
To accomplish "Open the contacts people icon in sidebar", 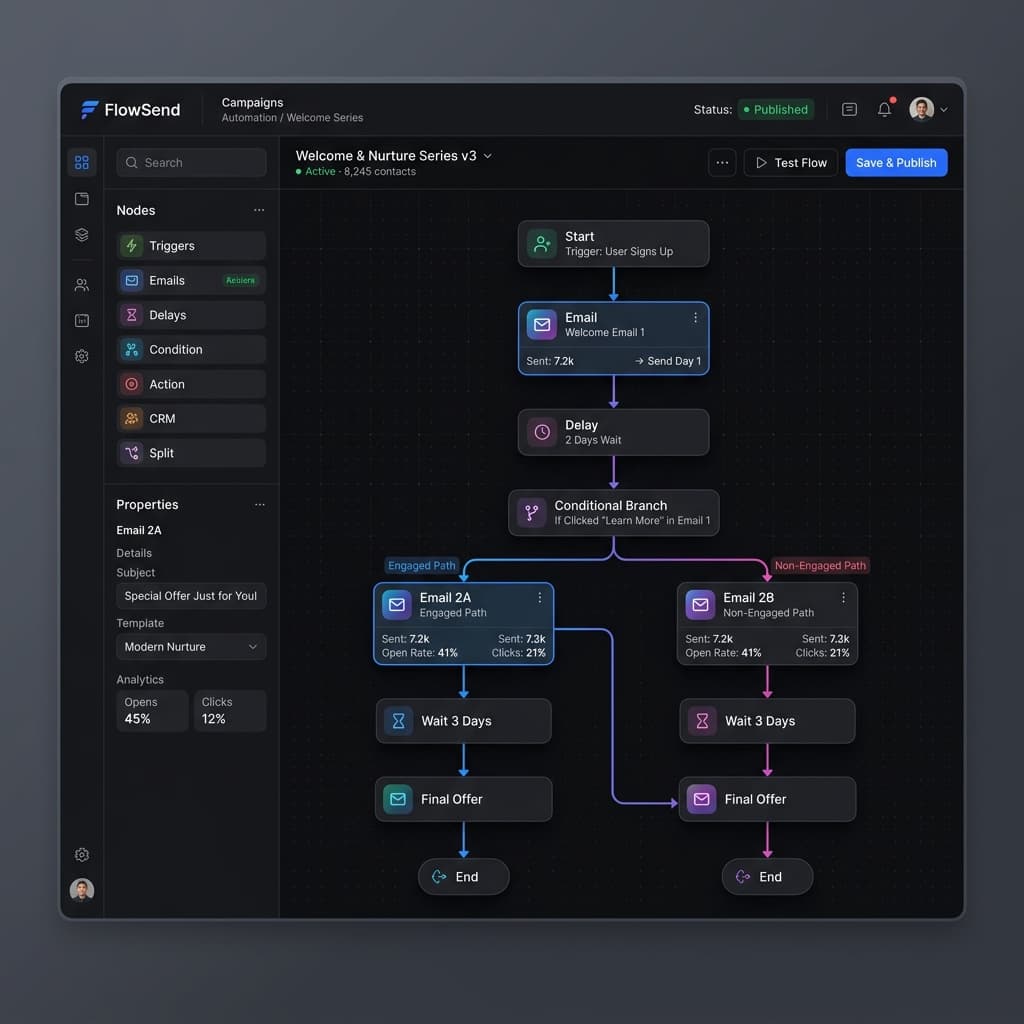I will click(82, 285).
